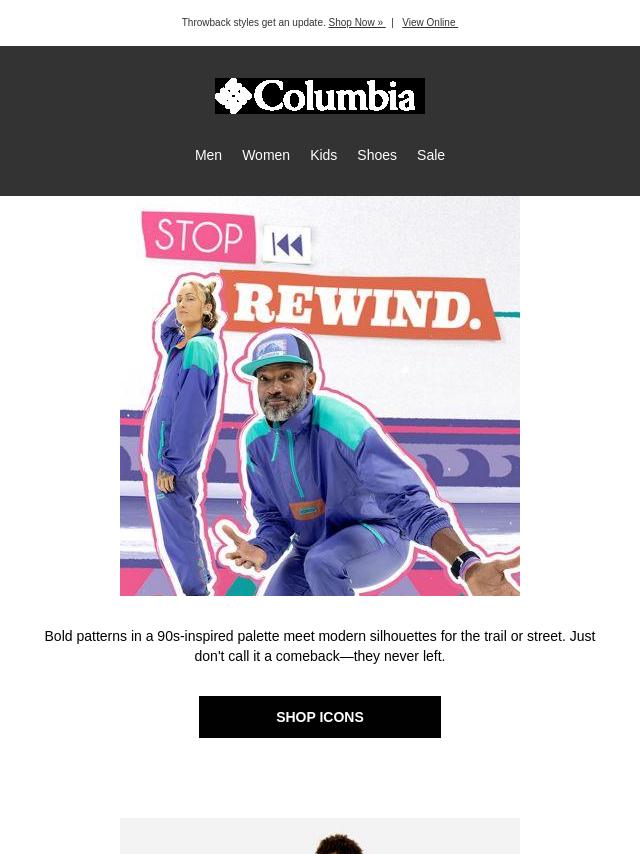Click the orange REWIND banner graphic

pyautogui.click(x=359, y=305)
